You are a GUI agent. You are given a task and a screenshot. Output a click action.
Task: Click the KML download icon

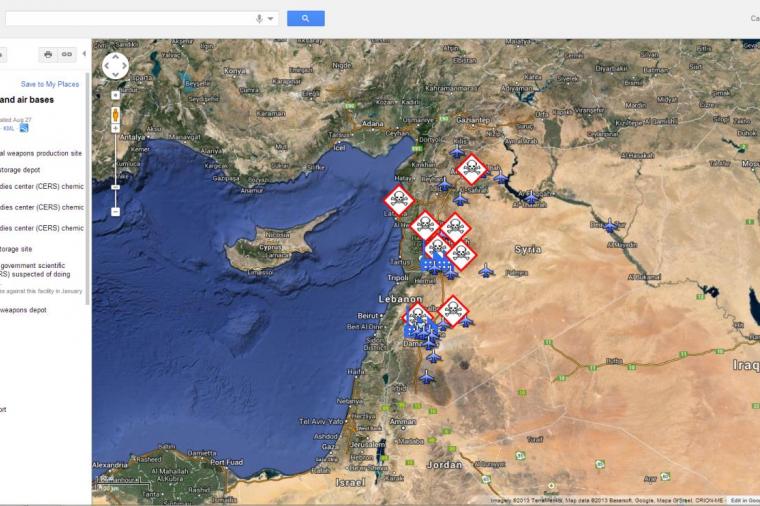click(x=24, y=127)
